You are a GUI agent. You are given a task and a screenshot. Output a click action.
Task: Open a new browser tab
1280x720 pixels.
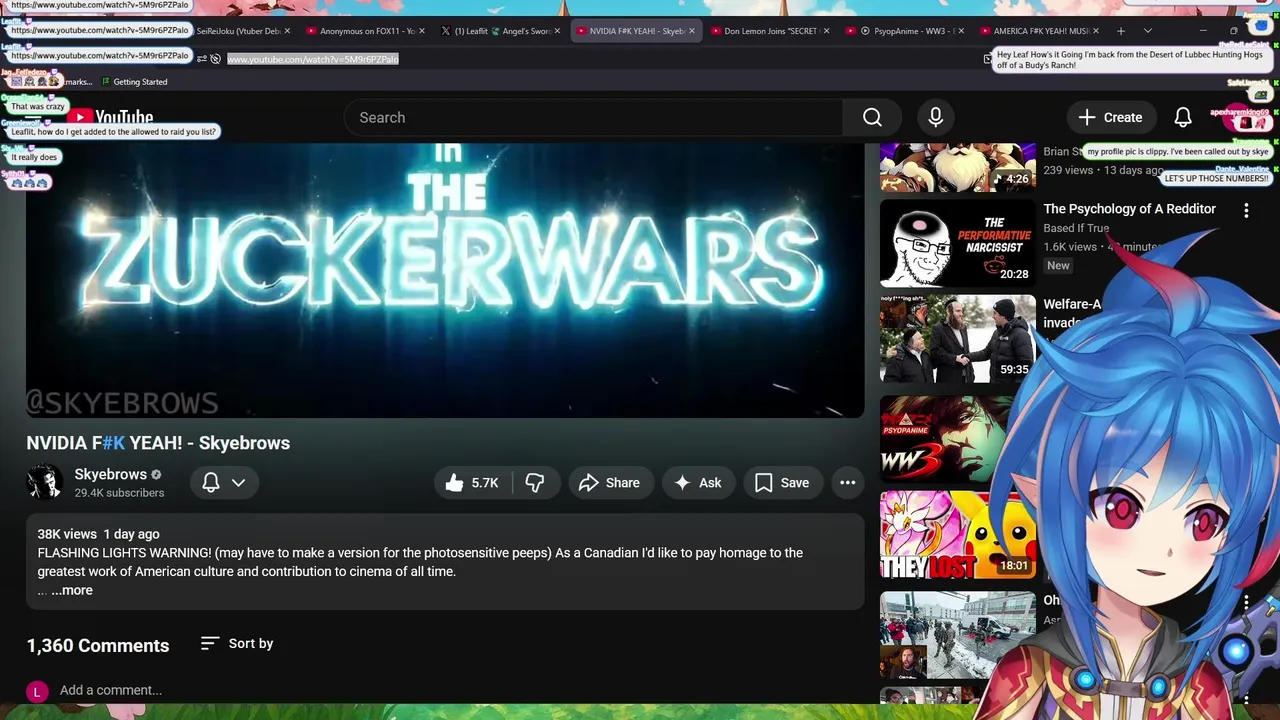[x=1121, y=31]
